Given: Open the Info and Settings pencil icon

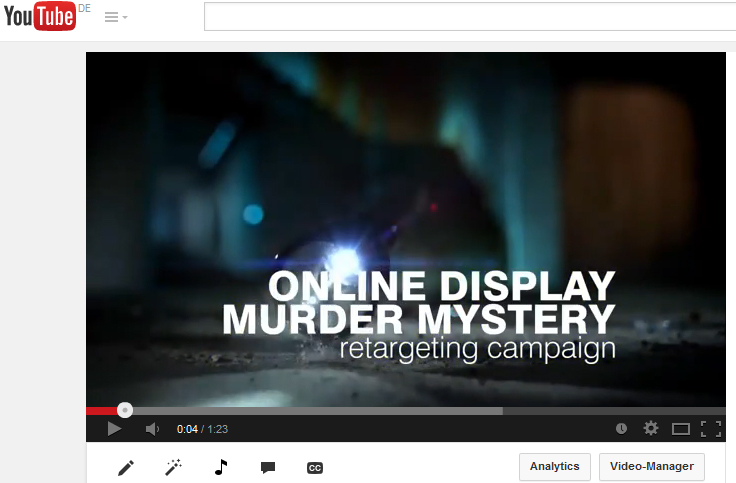Looking at the screenshot, I should (125, 467).
